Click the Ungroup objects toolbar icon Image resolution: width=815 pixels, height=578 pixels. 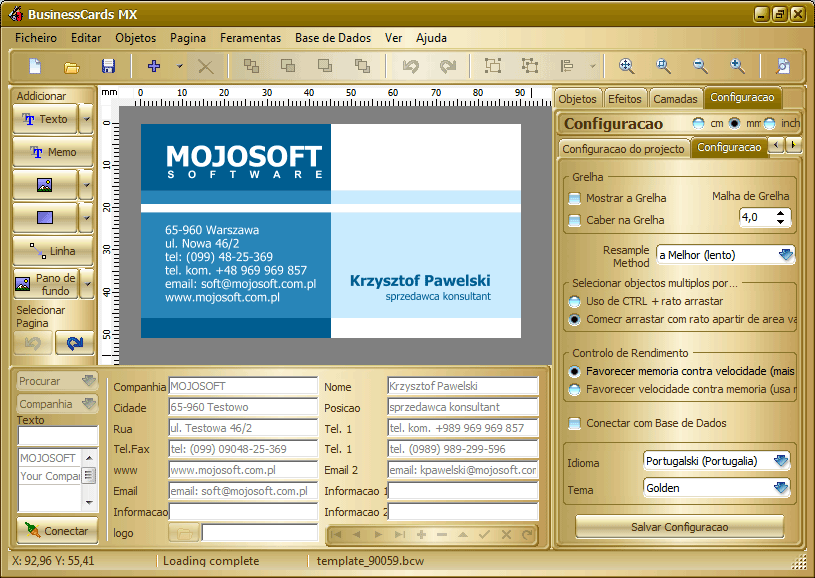click(x=530, y=66)
